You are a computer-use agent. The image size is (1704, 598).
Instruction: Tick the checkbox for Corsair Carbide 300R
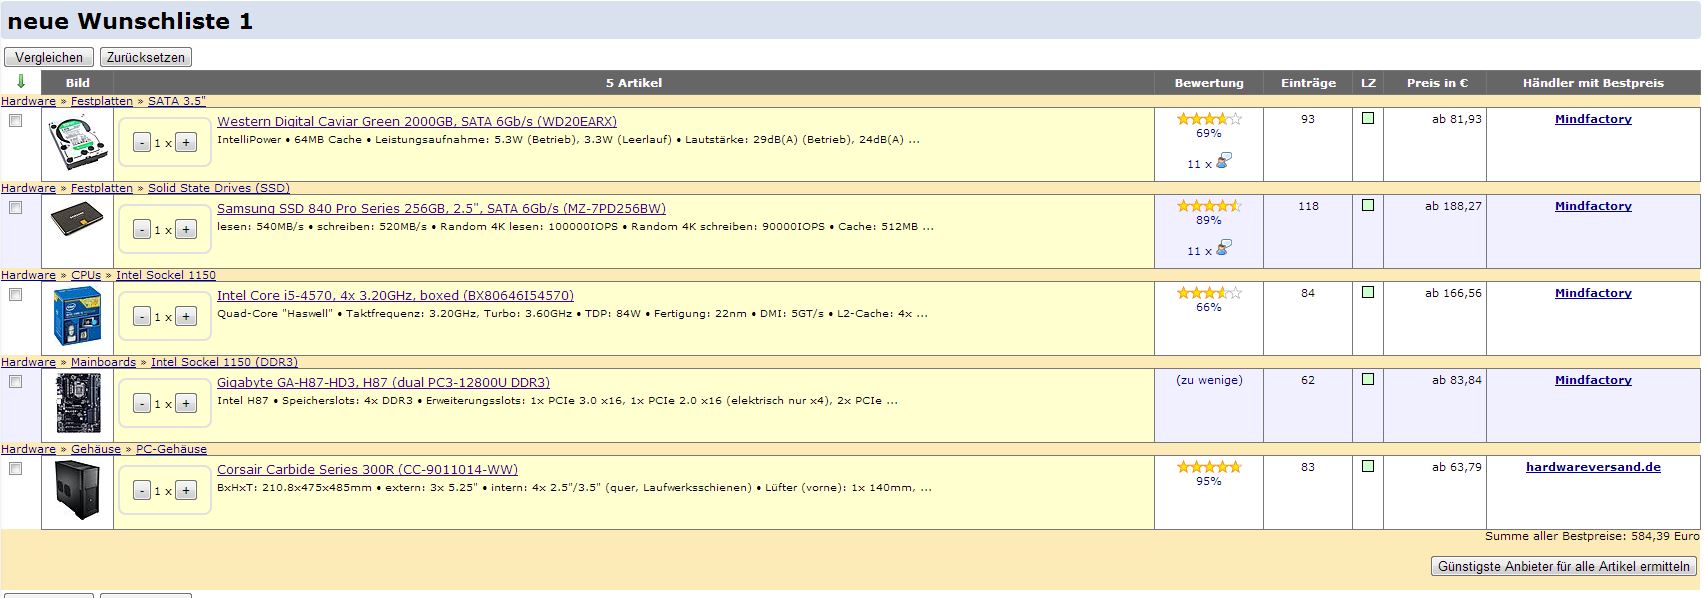15,468
